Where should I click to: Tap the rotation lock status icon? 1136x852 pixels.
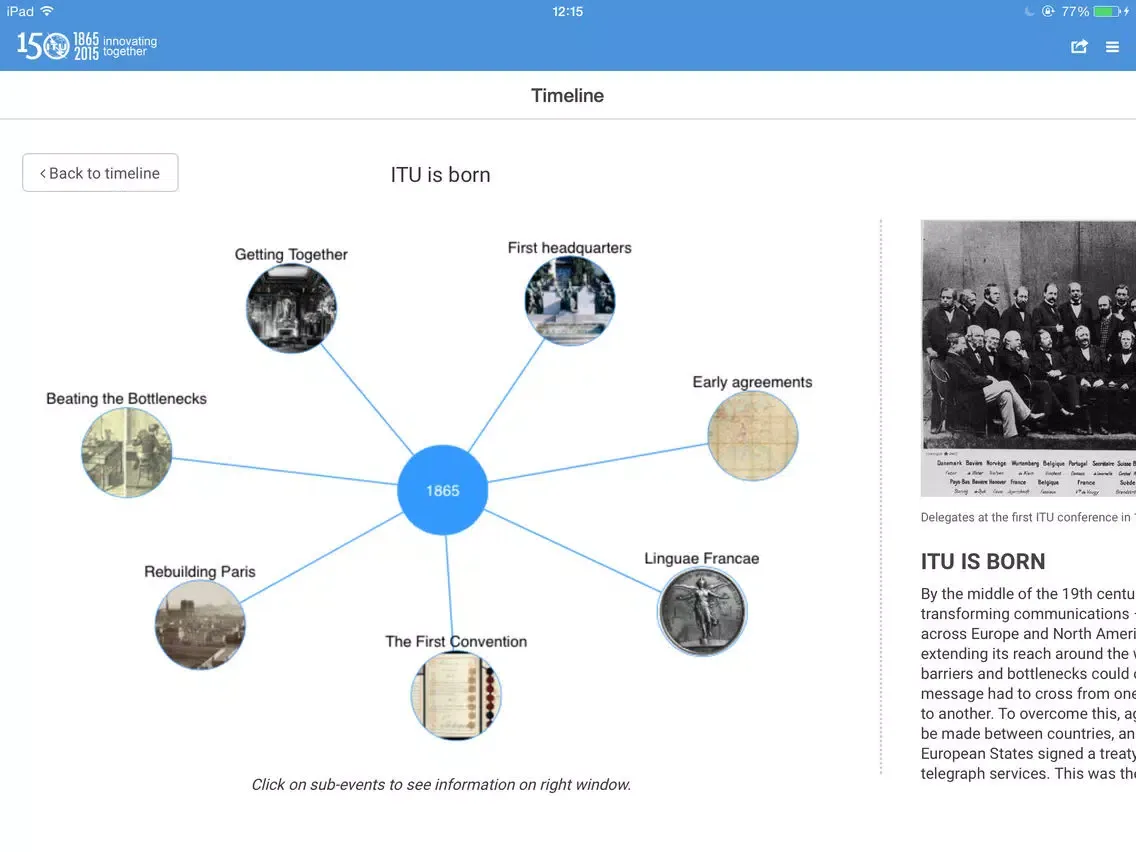1048,12
